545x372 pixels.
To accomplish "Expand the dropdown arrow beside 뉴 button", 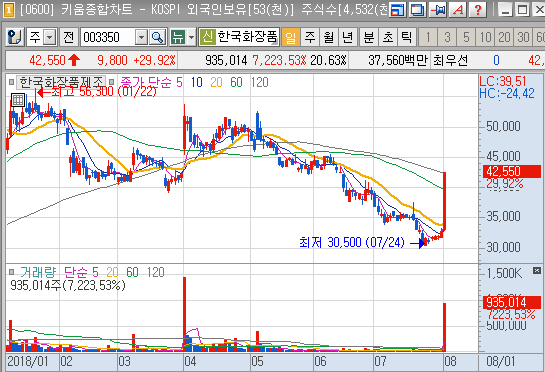I will pos(192,37).
